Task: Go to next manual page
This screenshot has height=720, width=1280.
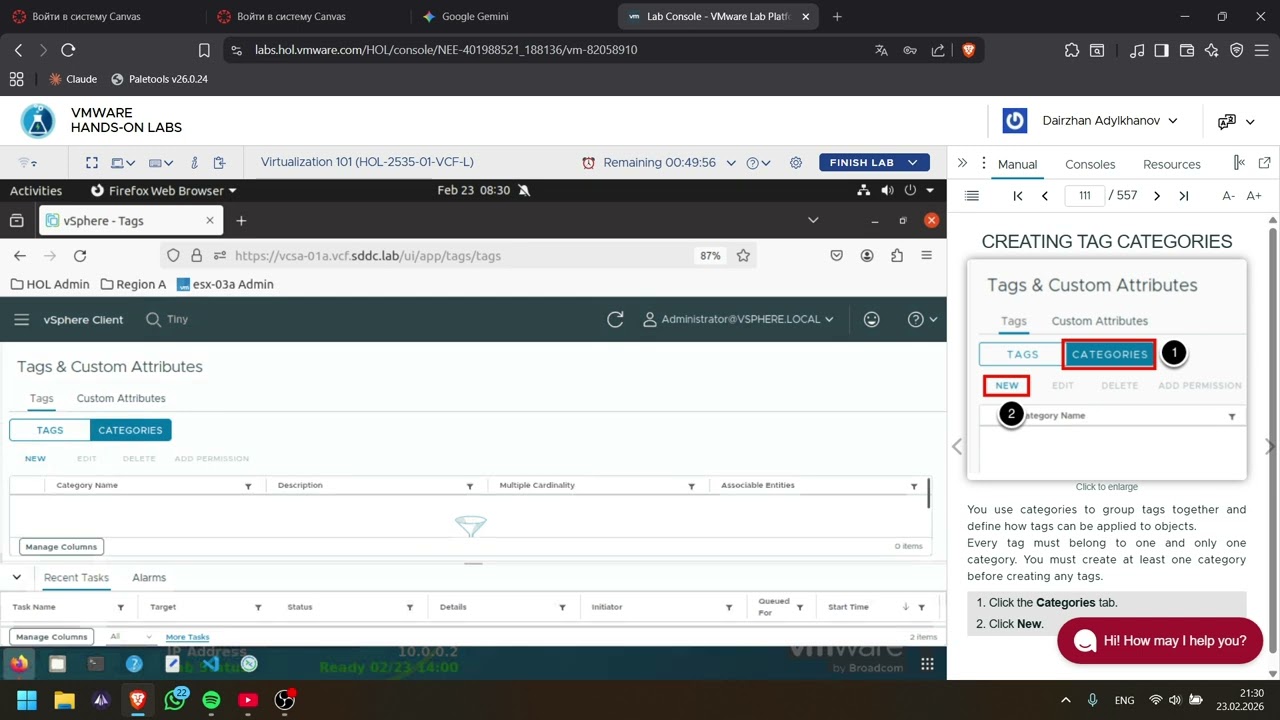Action: point(1157,196)
